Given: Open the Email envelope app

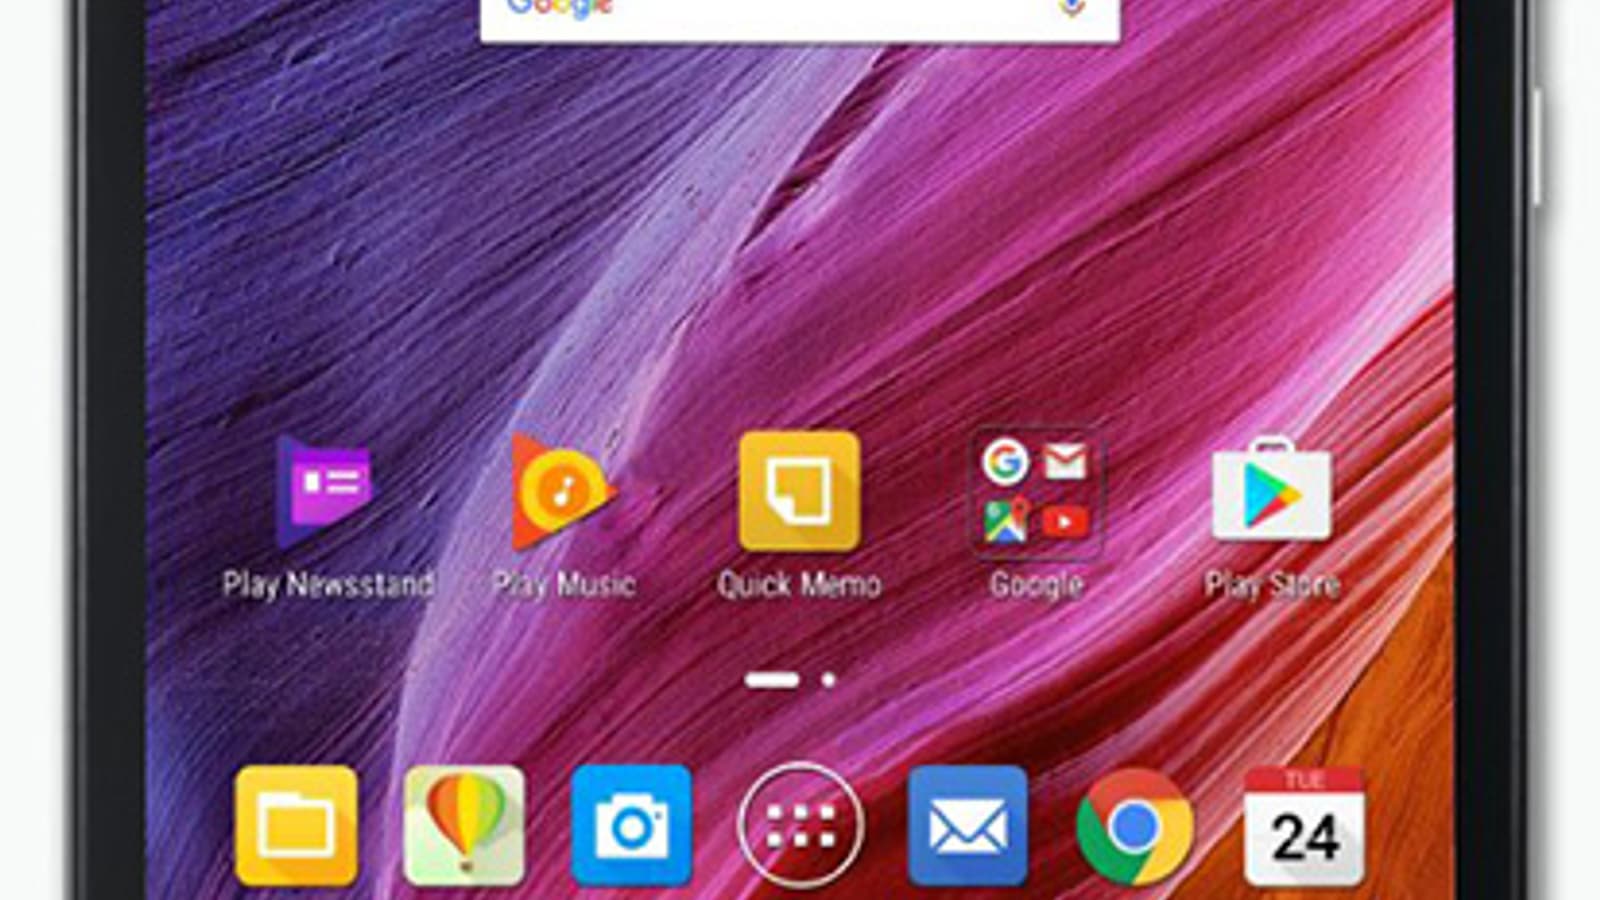Looking at the screenshot, I should click(967, 826).
